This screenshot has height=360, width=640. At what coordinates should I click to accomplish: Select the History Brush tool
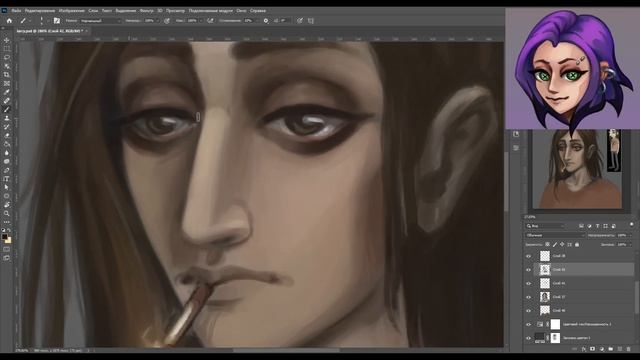[7, 127]
